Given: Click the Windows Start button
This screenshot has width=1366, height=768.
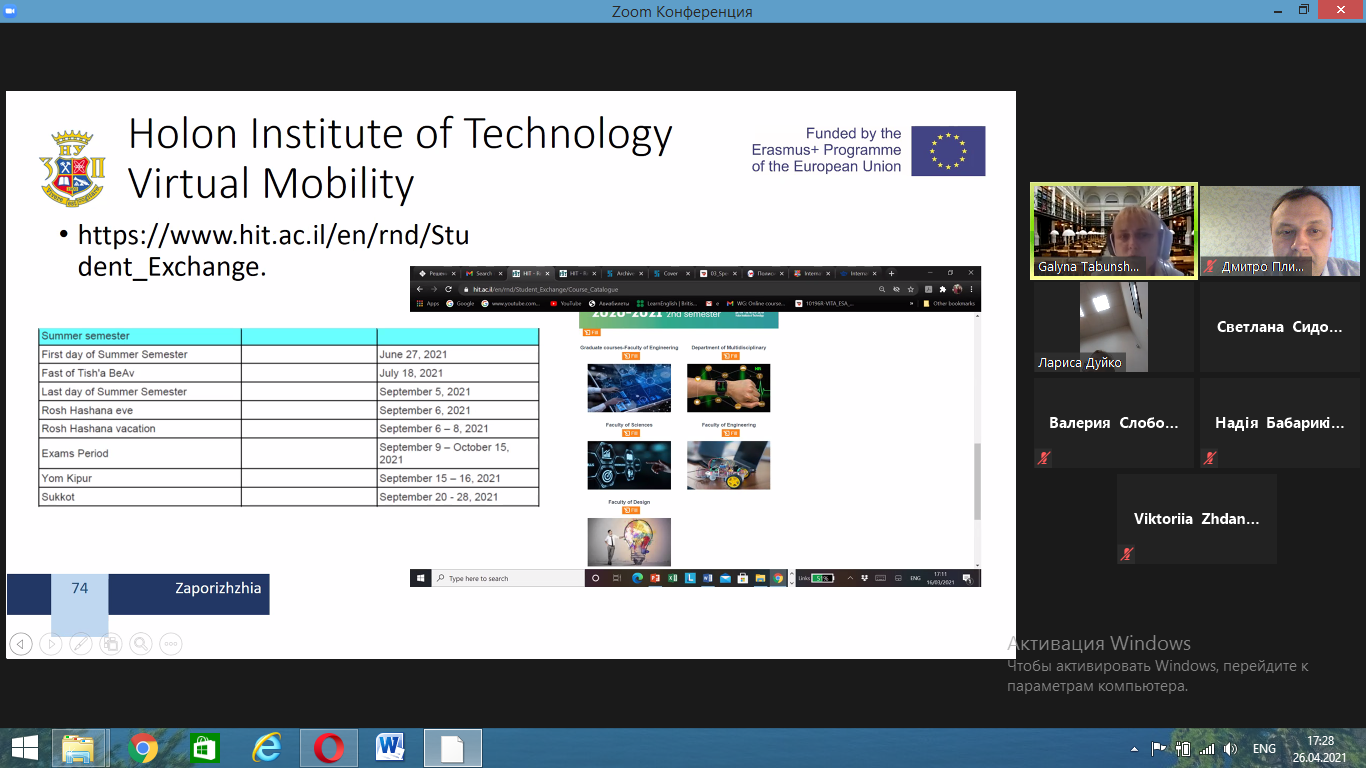Looking at the screenshot, I should coord(24,748).
